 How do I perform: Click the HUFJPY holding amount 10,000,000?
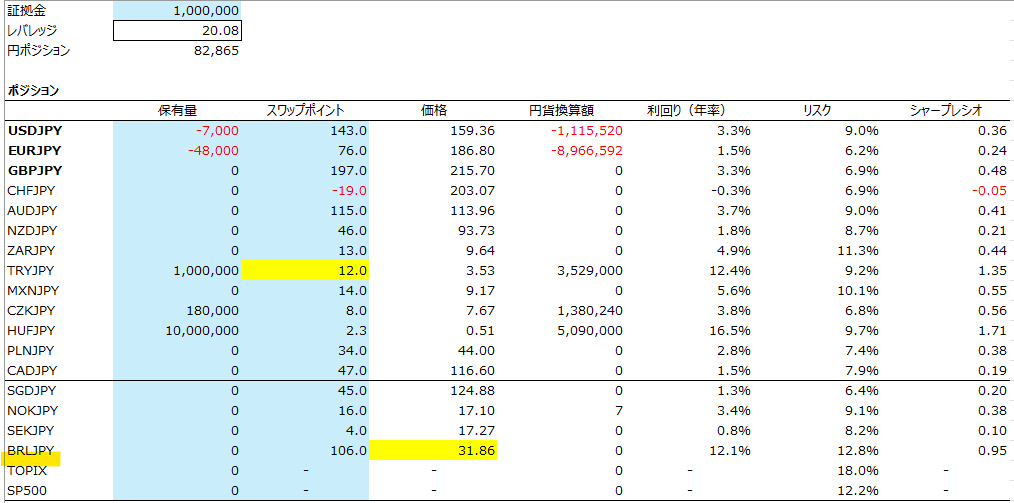(177, 330)
